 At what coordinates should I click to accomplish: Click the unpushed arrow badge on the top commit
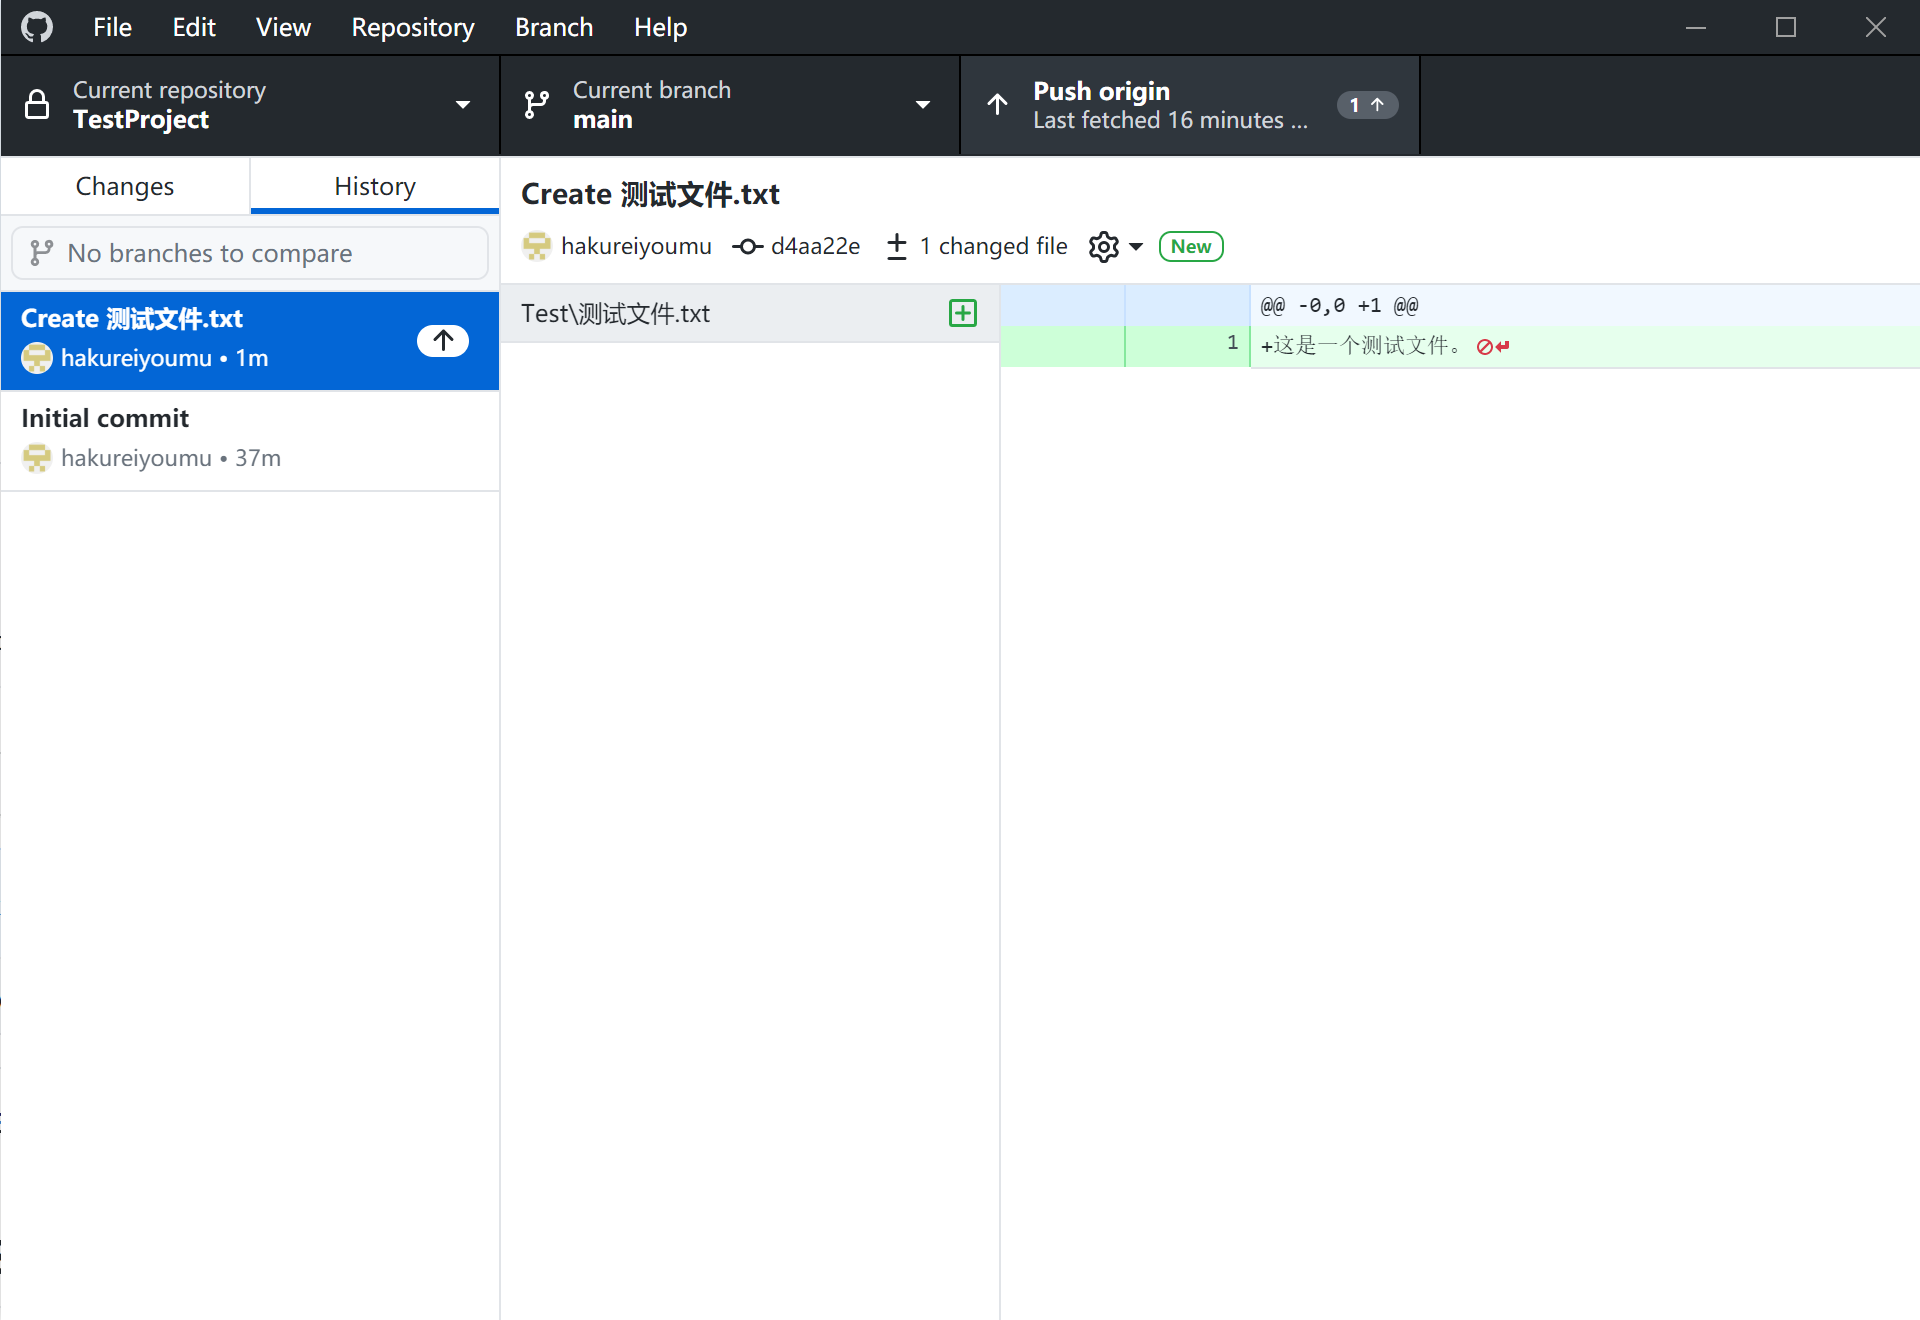[x=443, y=340]
